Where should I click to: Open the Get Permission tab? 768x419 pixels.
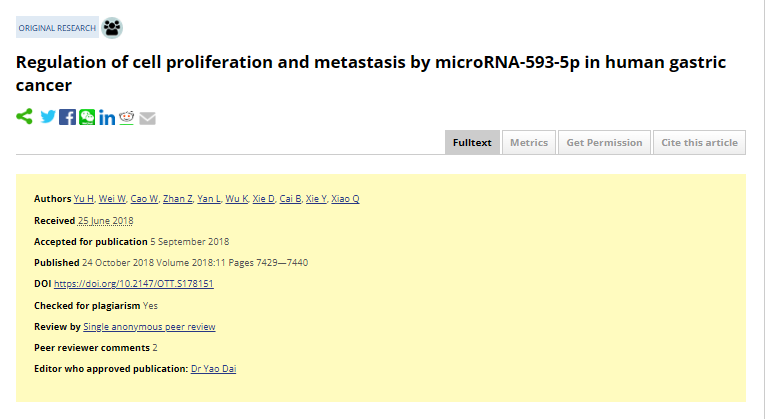pyautogui.click(x=604, y=143)
